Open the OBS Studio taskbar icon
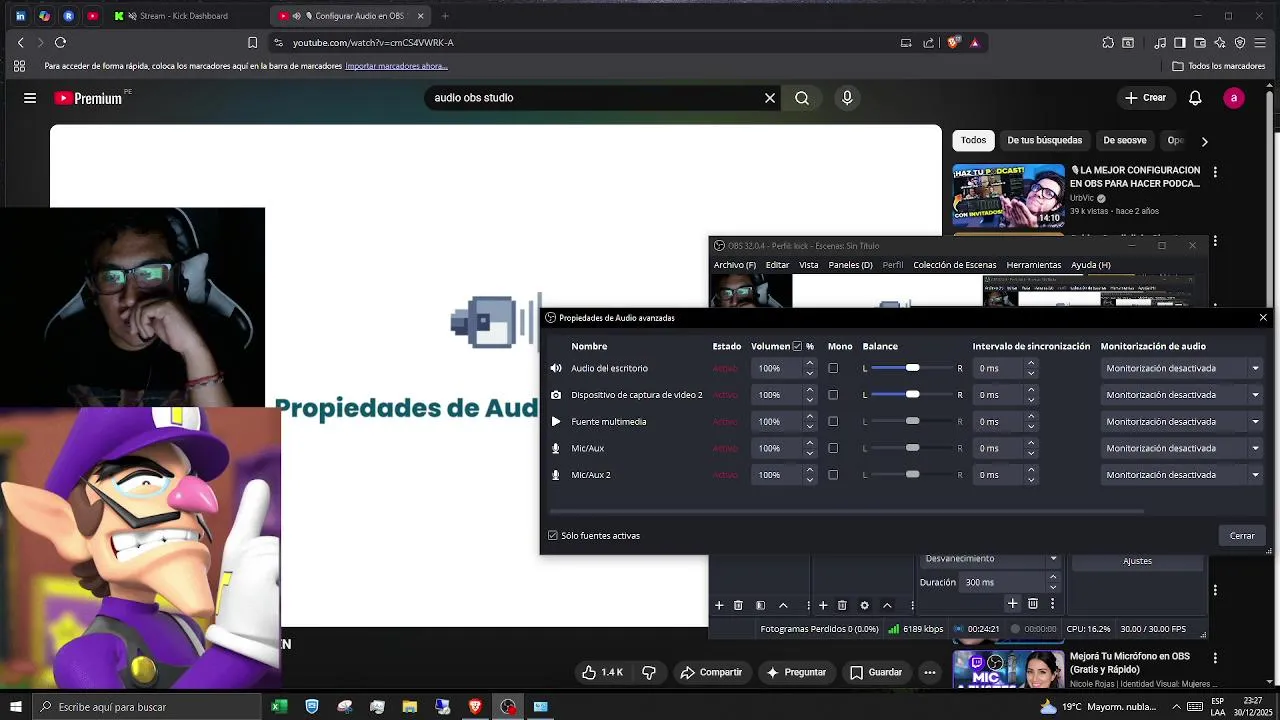 pyautogui.click(x=508, y=707)
